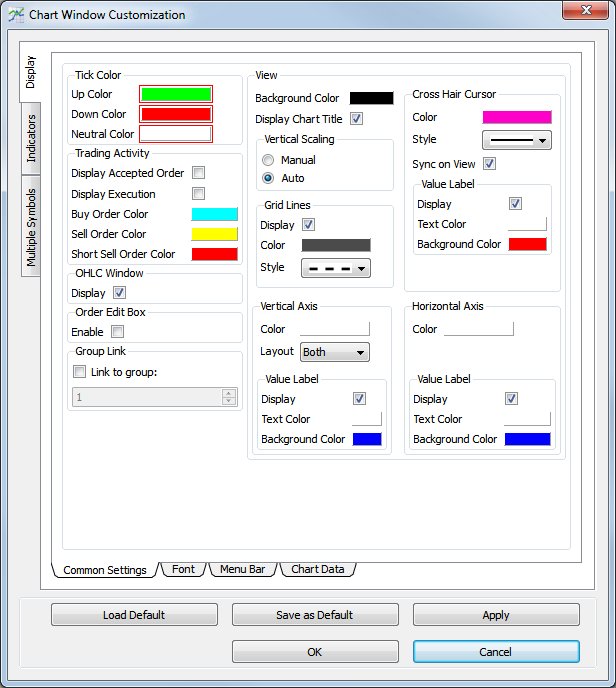This screenshot has height=688, width=616.
Task: Click the green Up Color swatch
Action: 175,94
